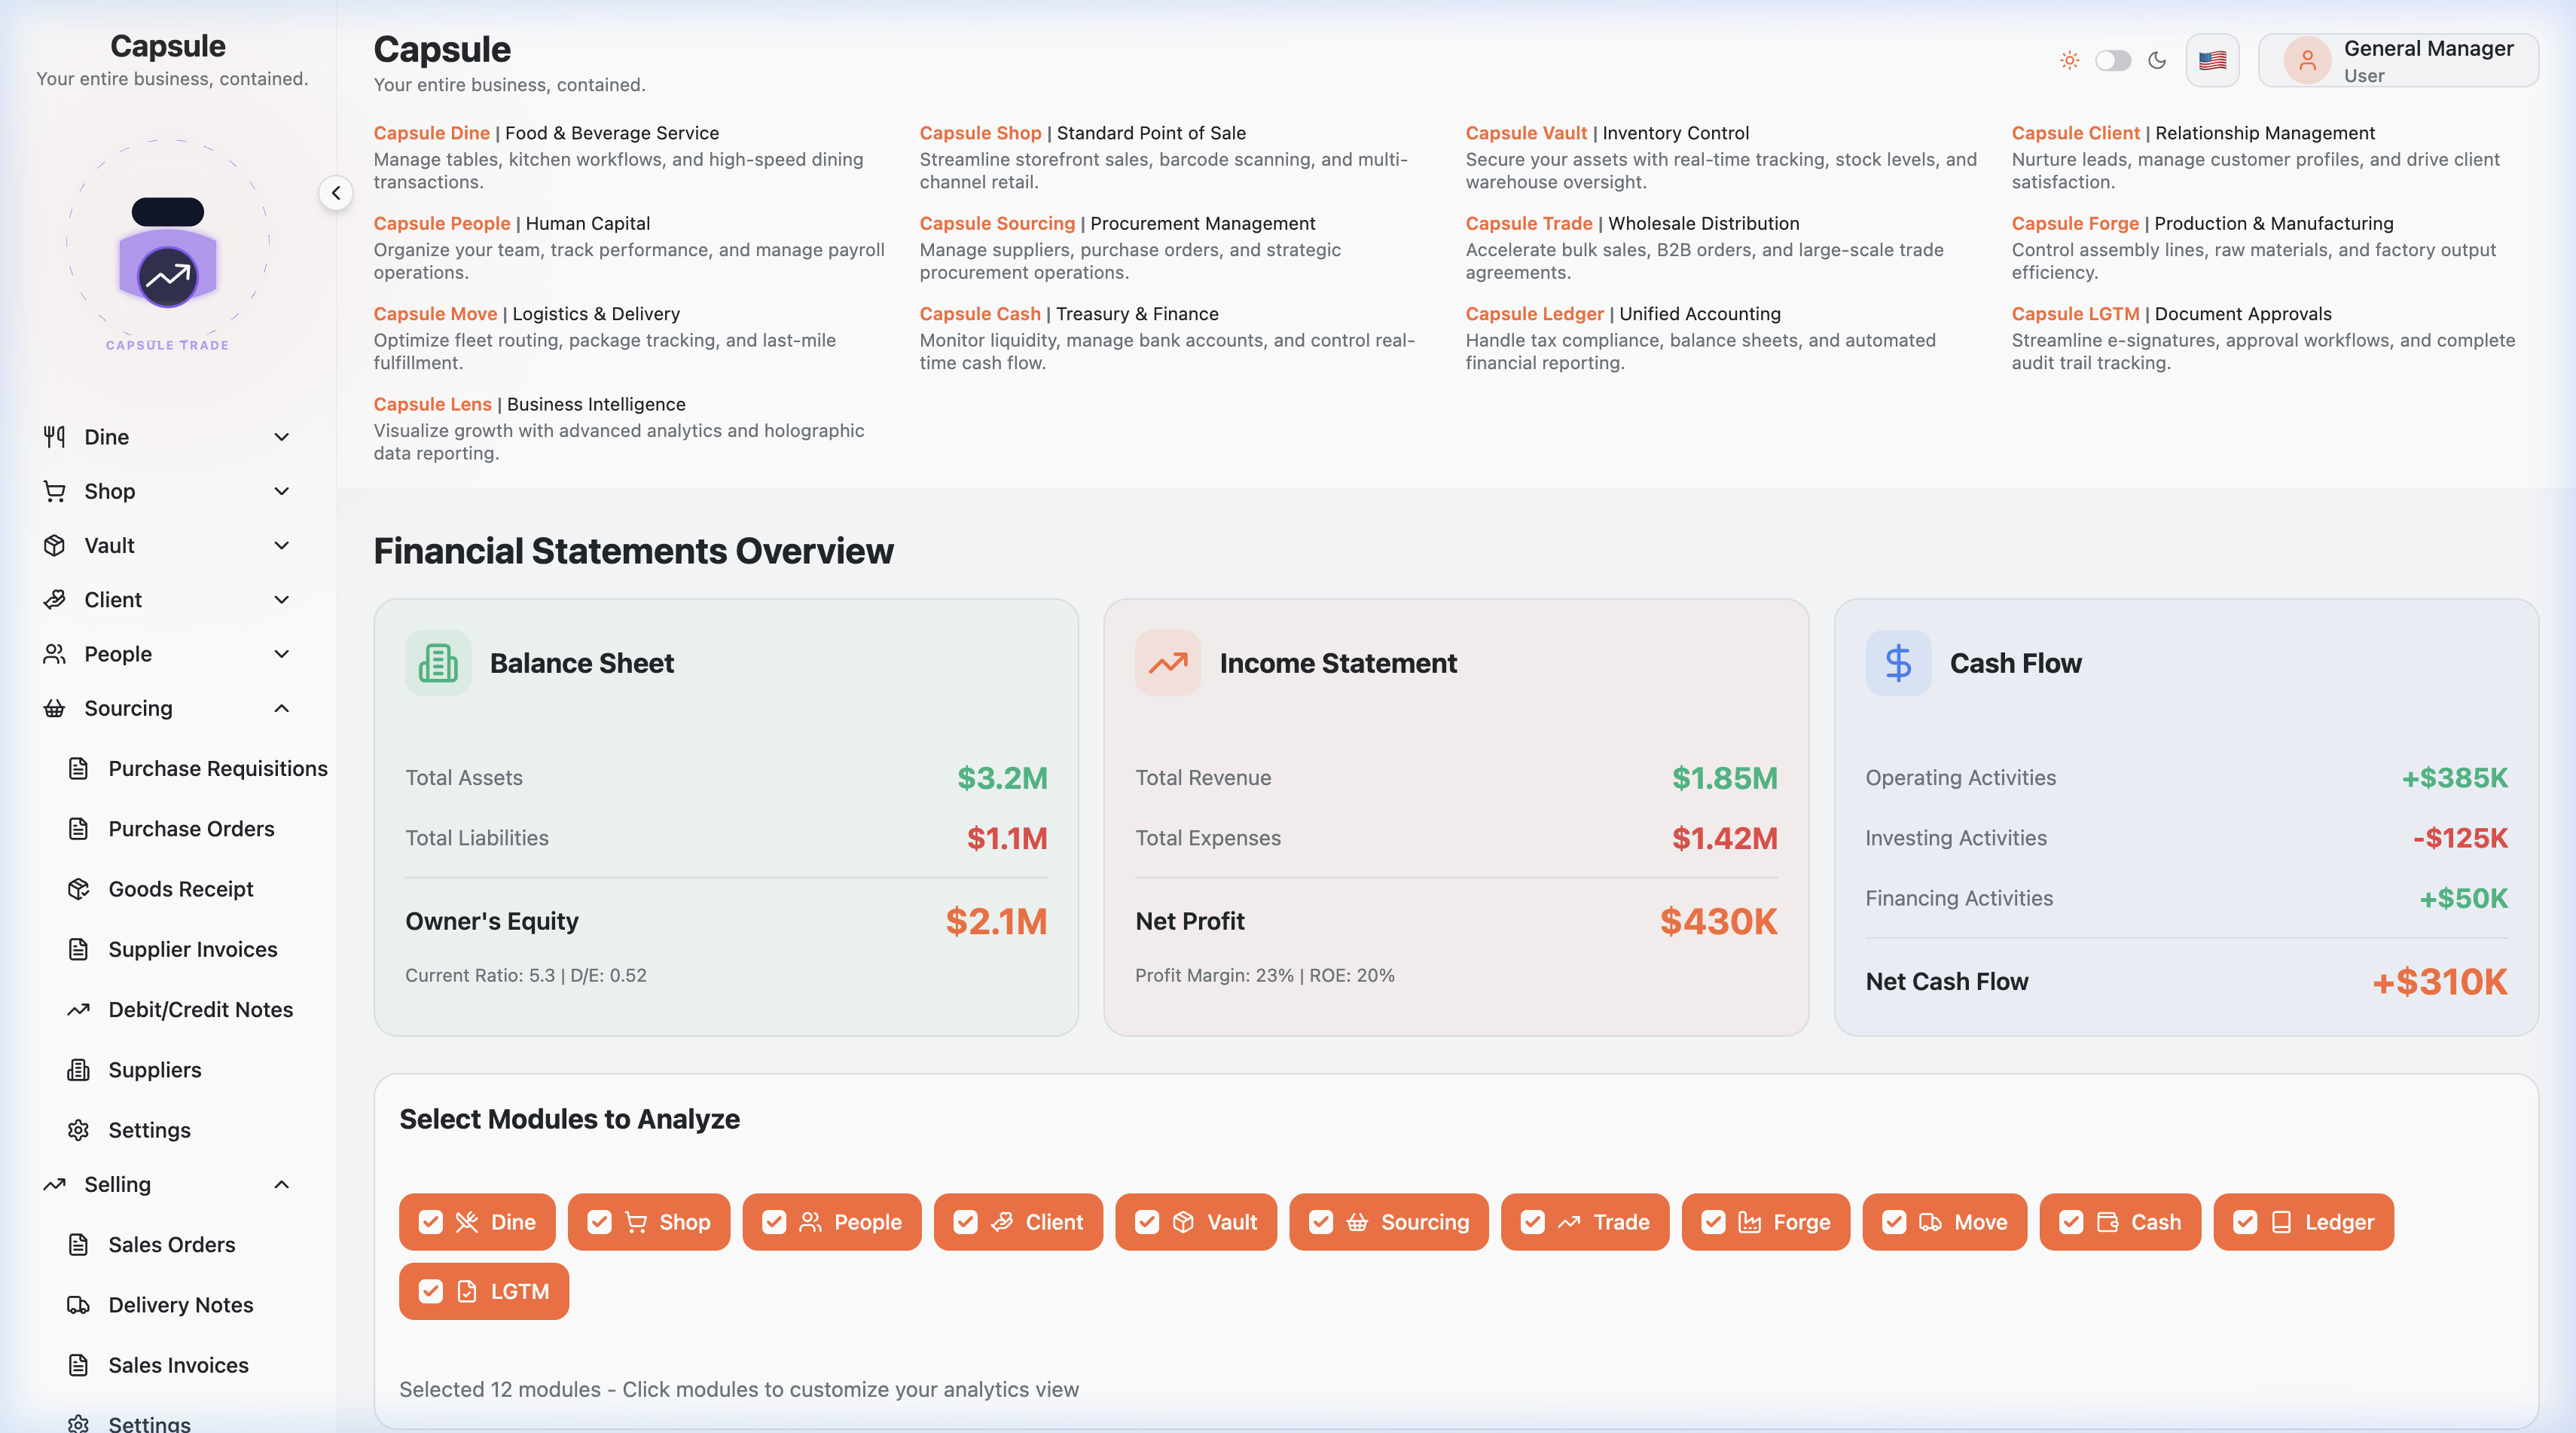Click the Vault box sidebar icon
The image size is (2576, 1433).
(54, 545)
